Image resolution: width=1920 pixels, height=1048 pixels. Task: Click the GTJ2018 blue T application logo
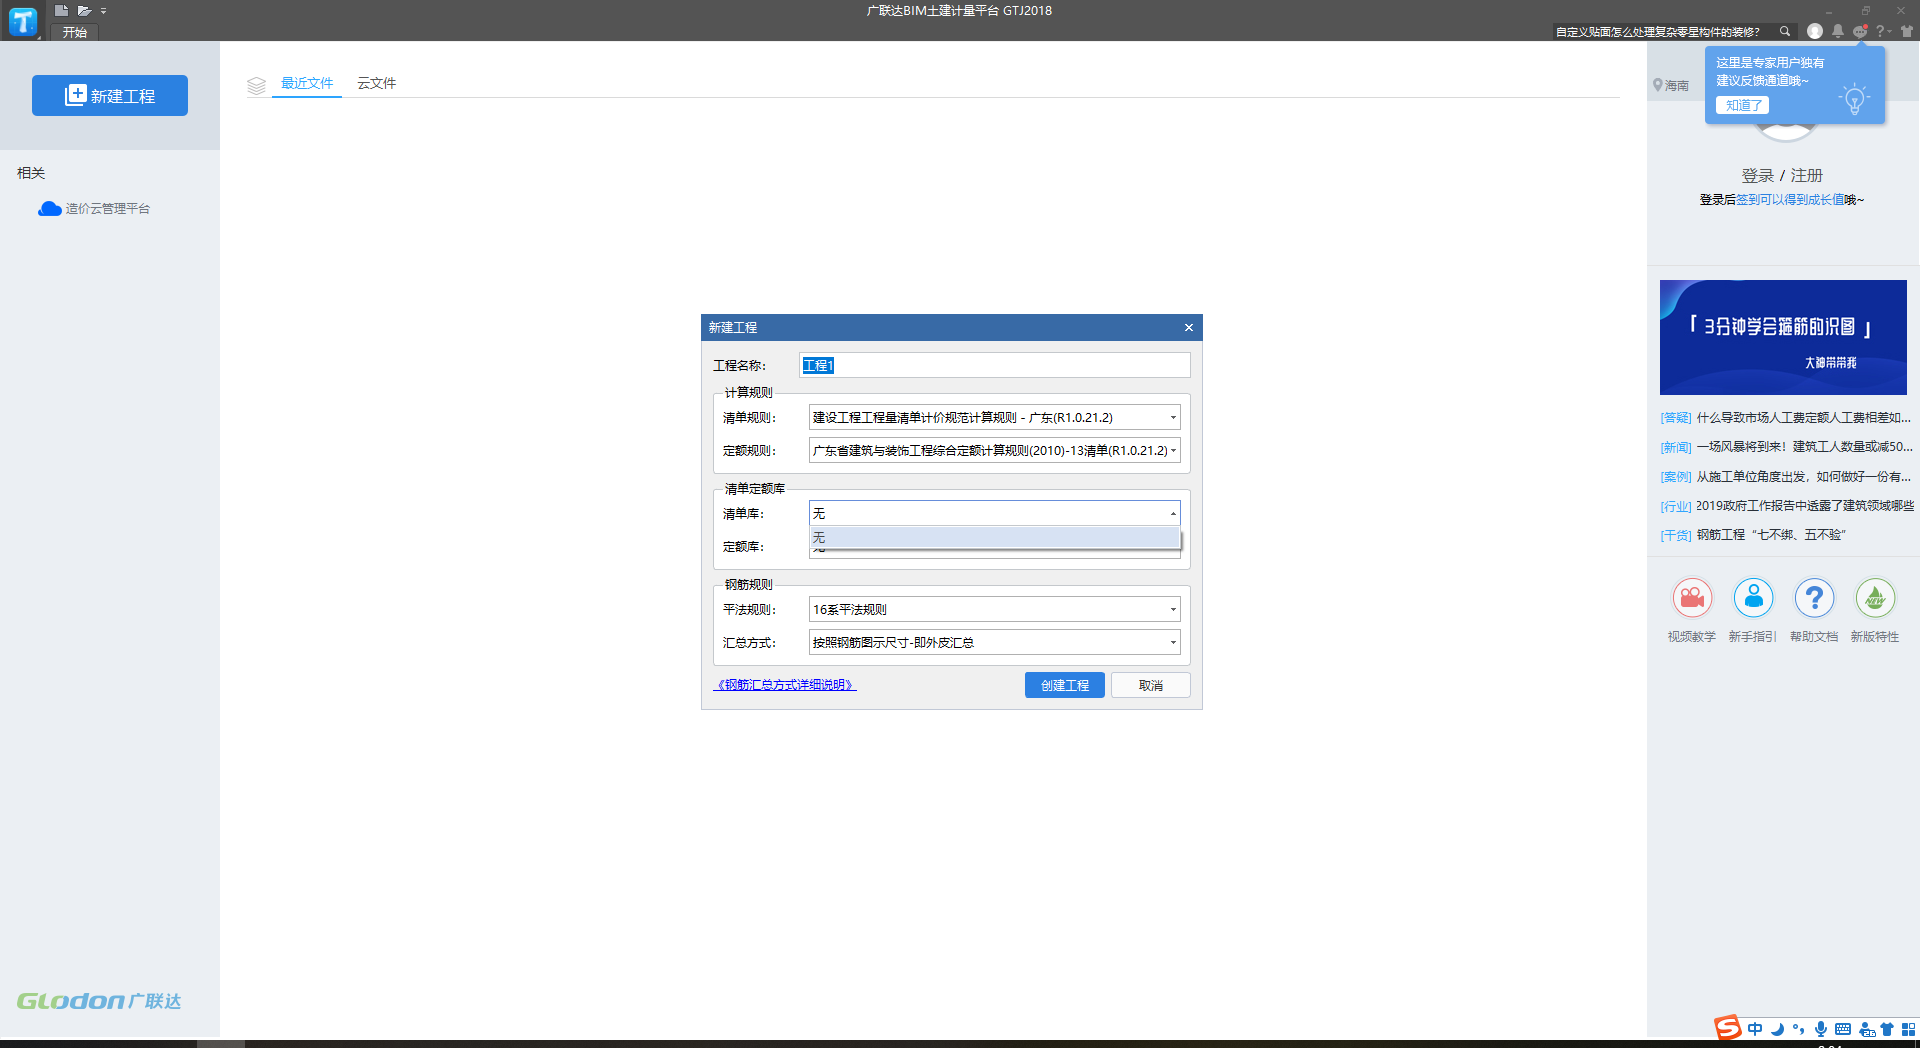pos(22,21)
